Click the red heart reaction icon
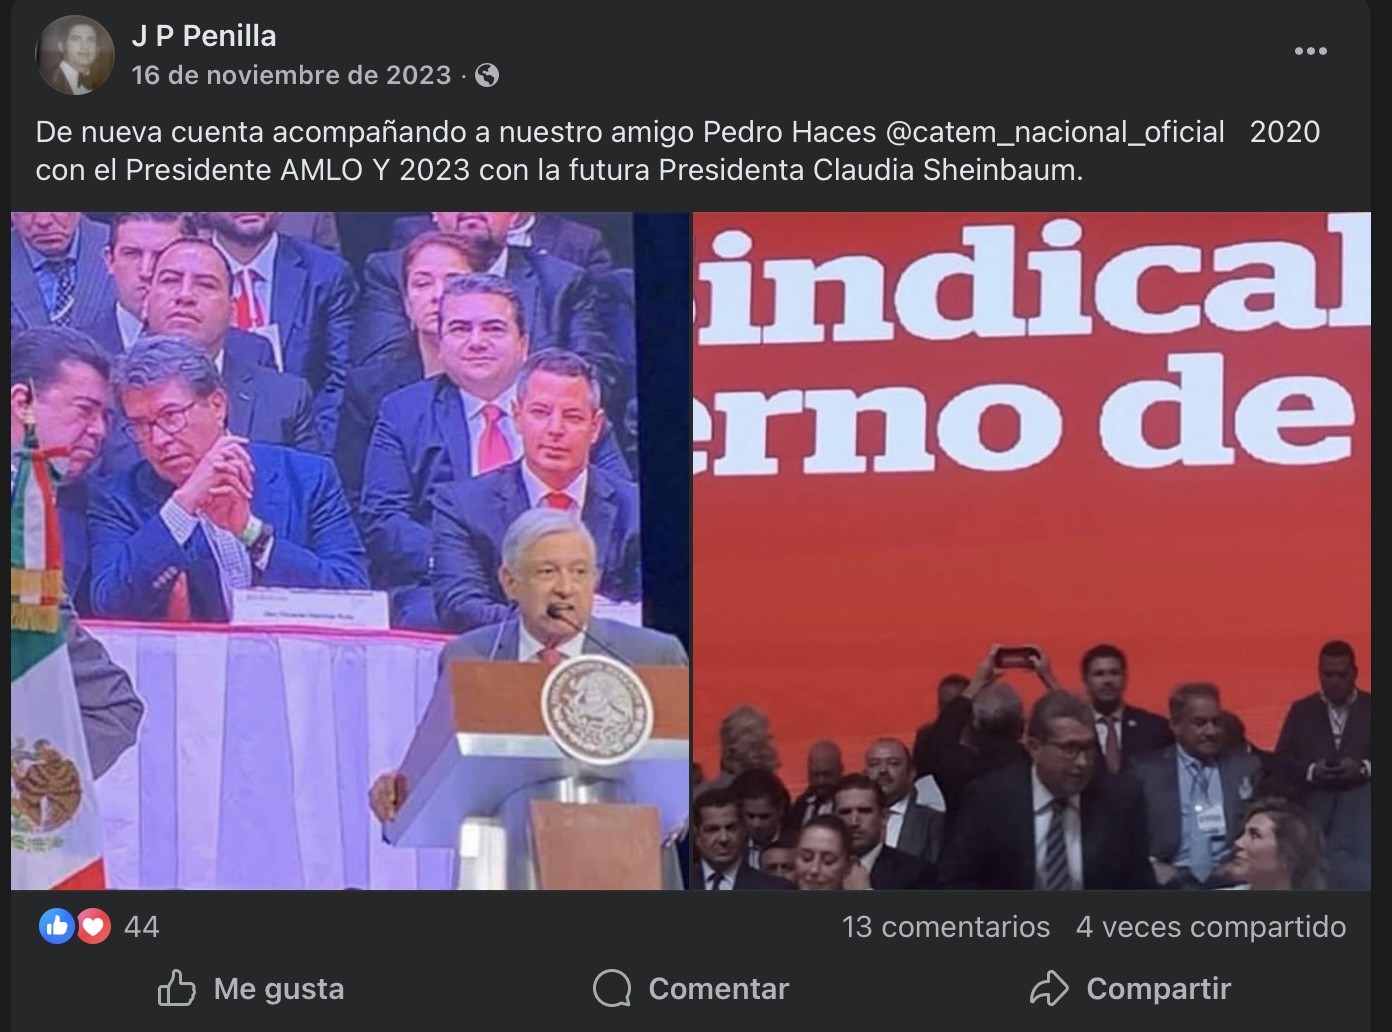 [x=93, y=927]
